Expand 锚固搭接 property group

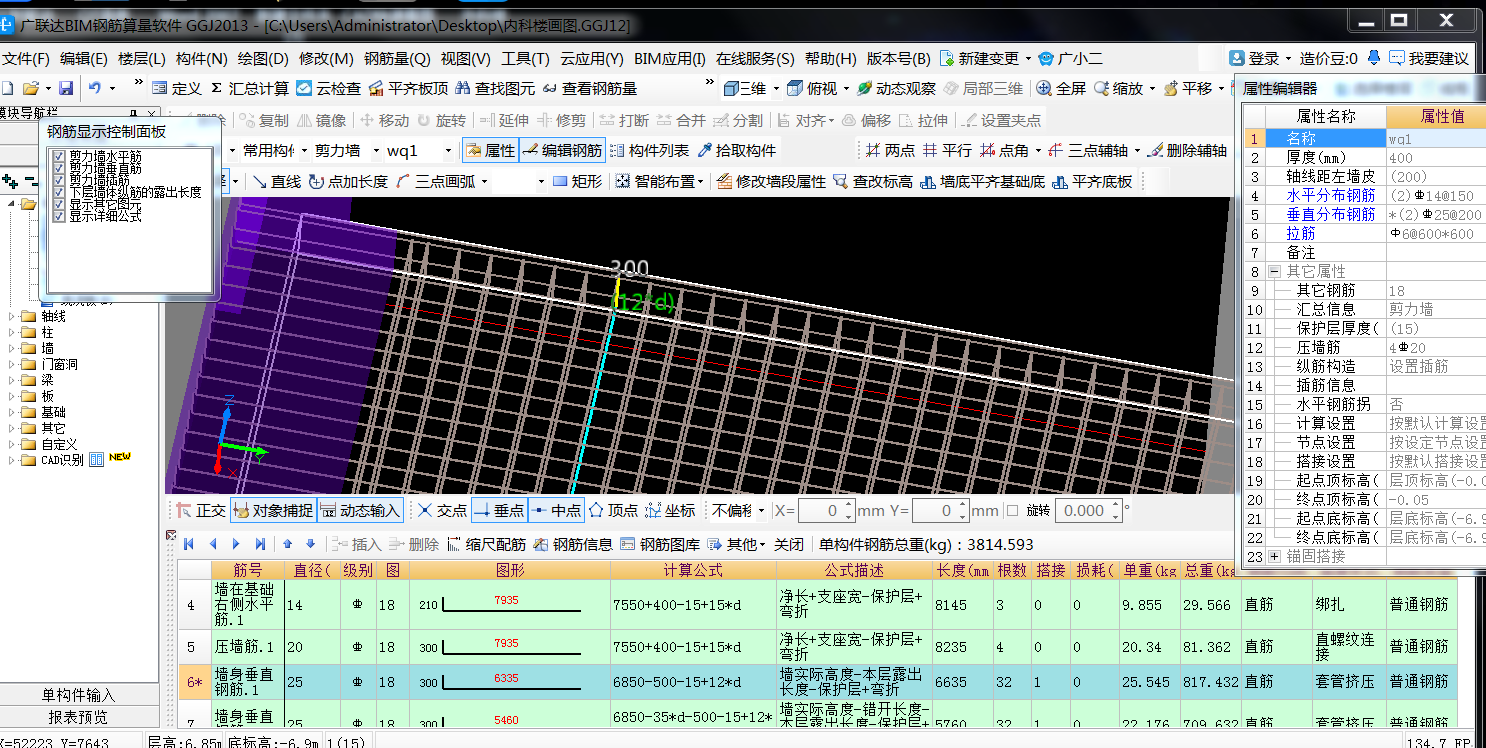pyautogui.click(x=1274, y=556)
